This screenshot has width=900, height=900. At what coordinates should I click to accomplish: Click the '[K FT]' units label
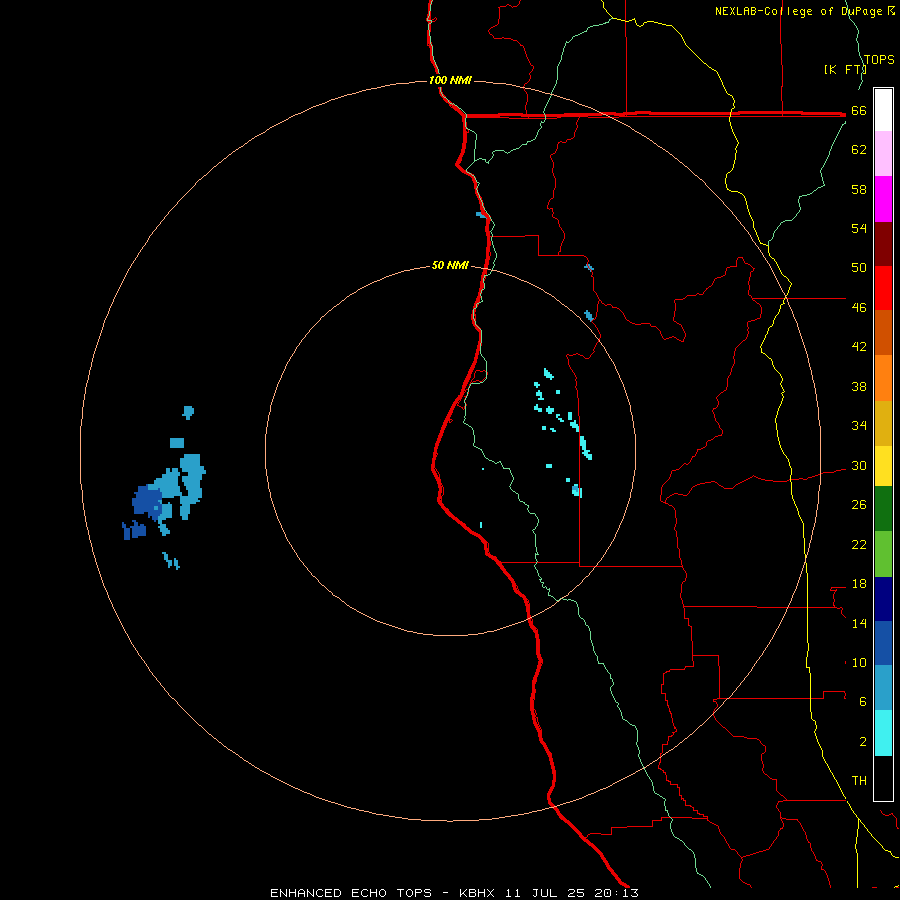(x=845, y=69)
